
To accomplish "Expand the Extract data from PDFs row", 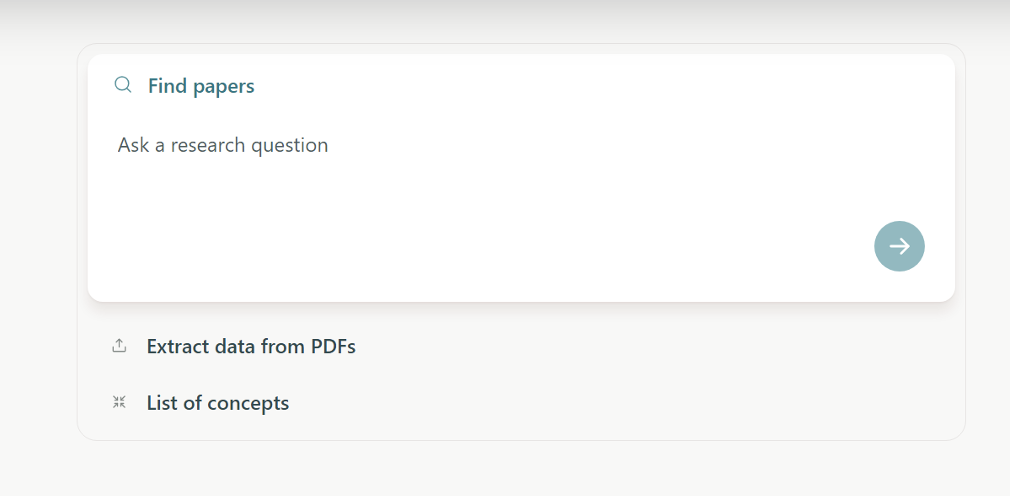I will pos(251,347).
